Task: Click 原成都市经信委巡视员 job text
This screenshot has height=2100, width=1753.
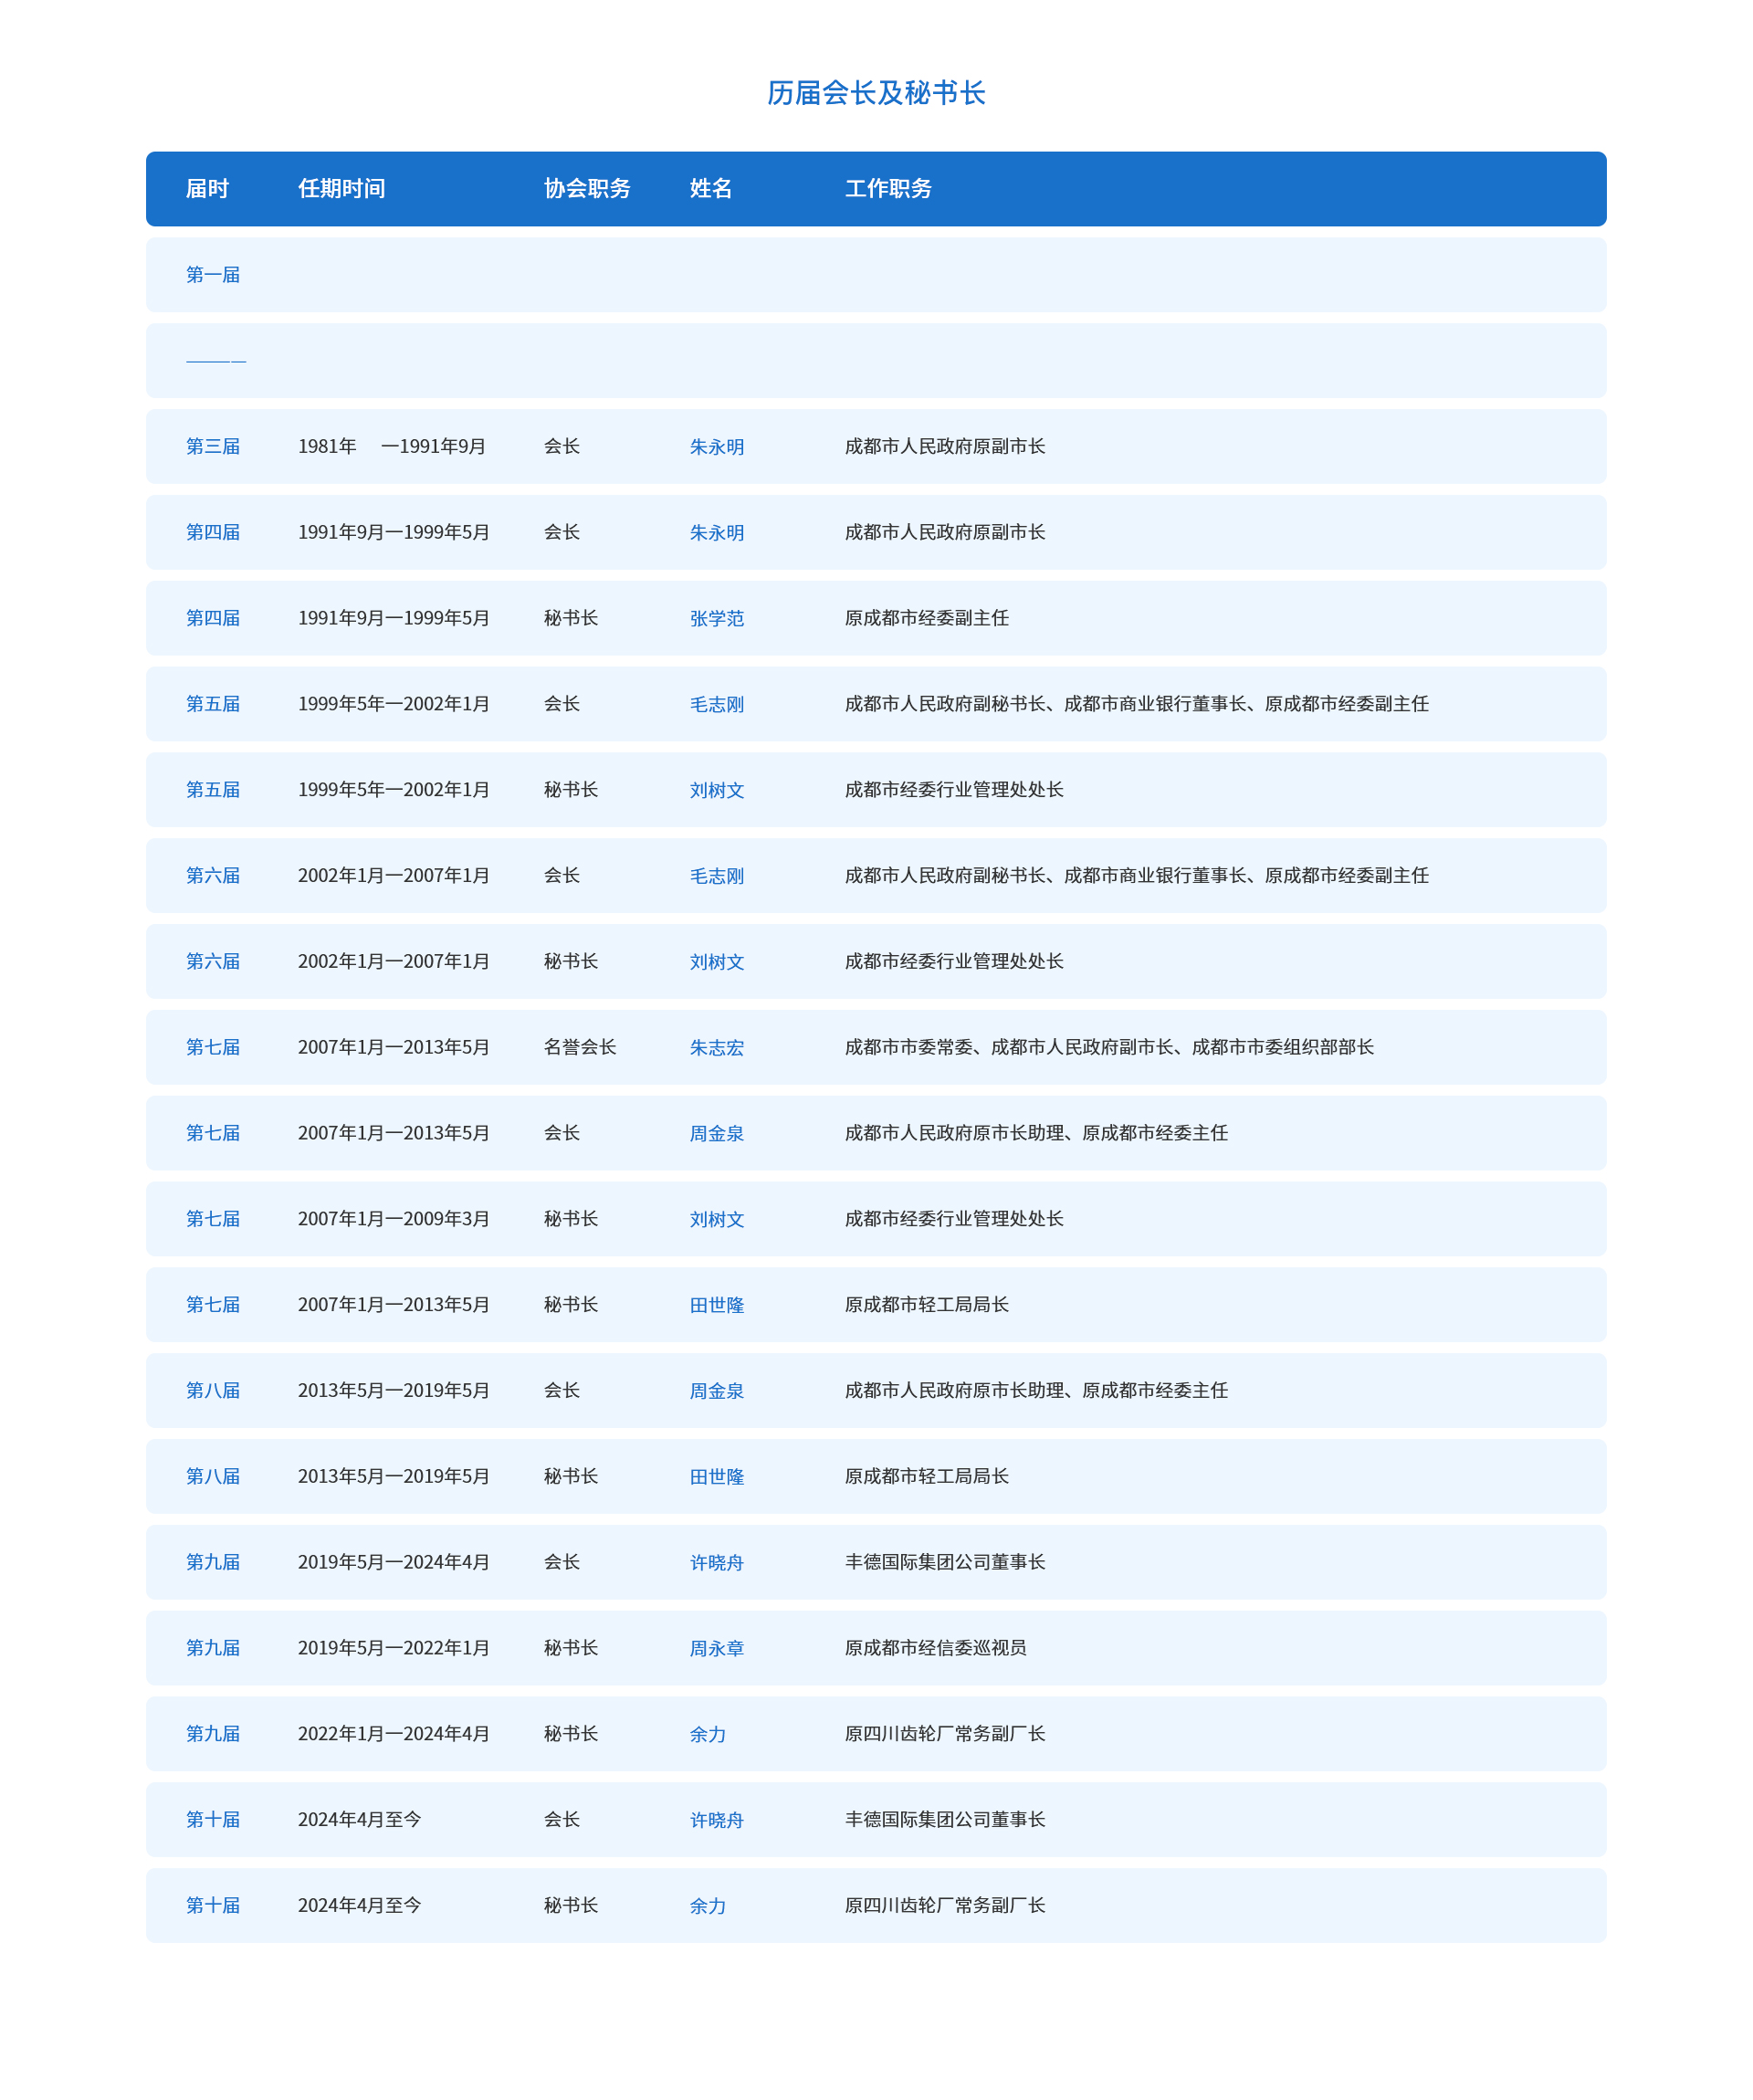Action: tap(936, 1649)
